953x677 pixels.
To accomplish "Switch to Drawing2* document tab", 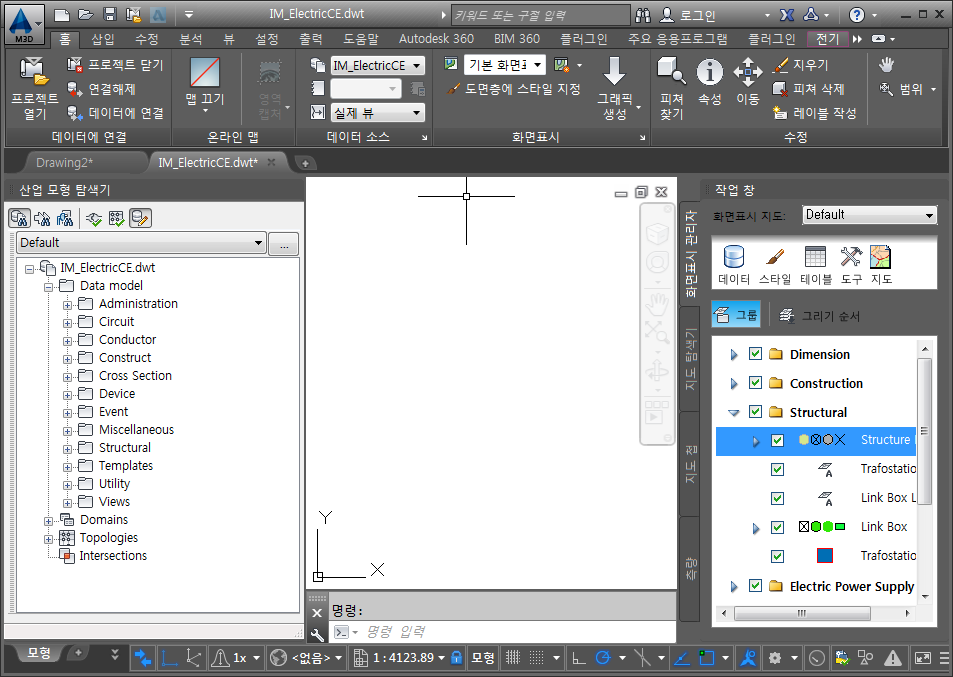I will tap(64, 163).
